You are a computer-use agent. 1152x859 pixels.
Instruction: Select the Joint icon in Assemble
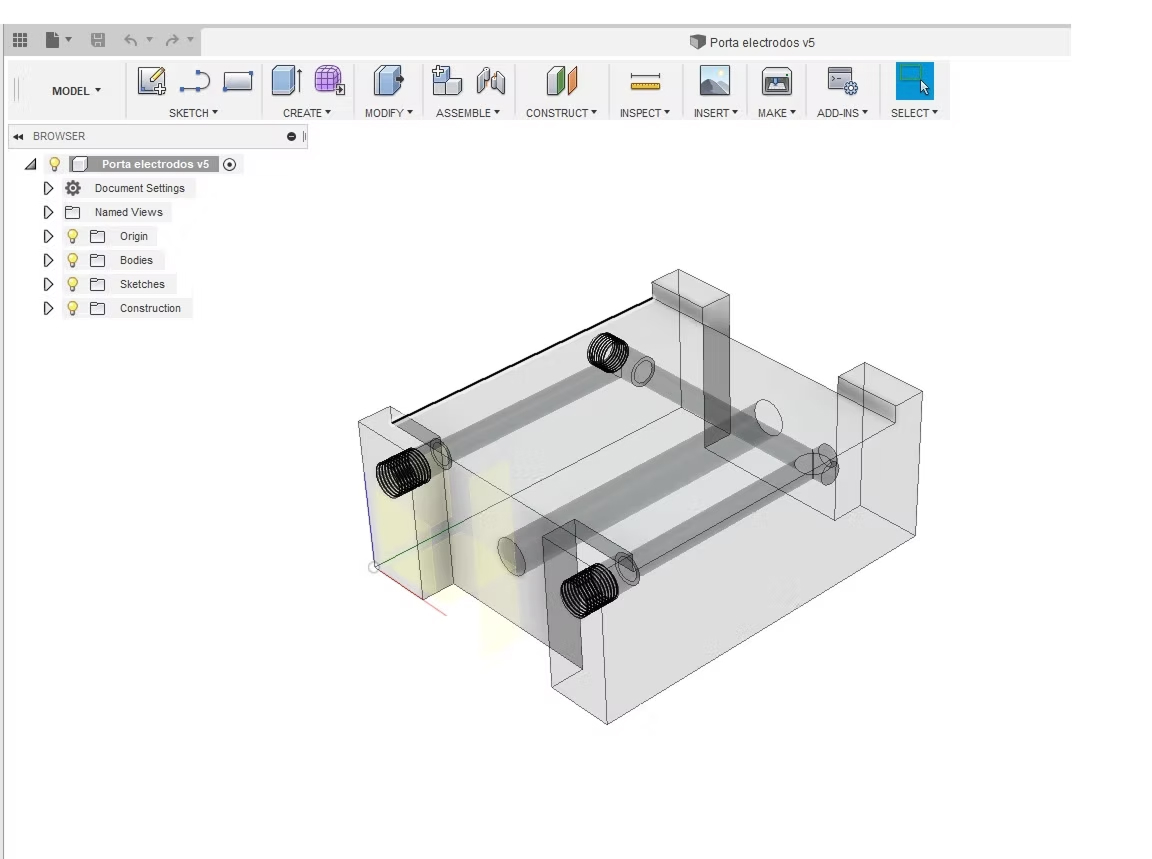(490, 81)
